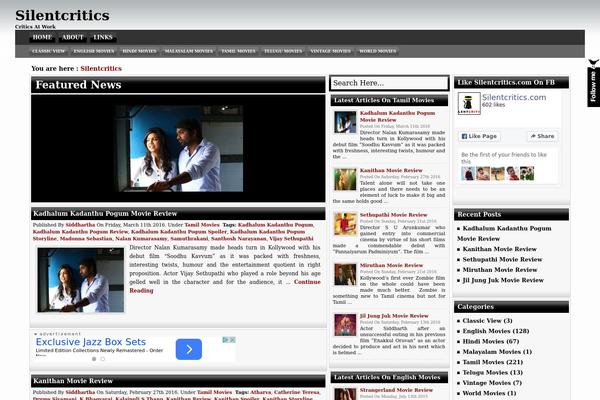Click the blue arrow button in ad
Screen dimensions: 600x400
click(x=189, y=349)
